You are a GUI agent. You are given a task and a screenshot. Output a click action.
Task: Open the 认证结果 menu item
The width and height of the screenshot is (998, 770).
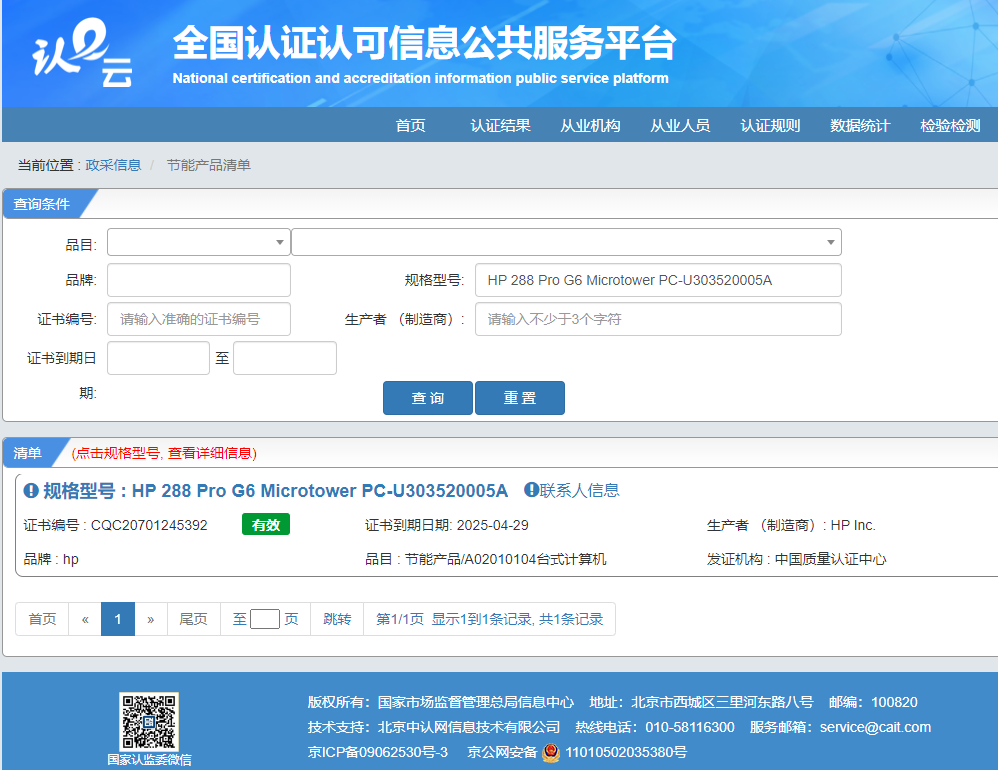(500, 125)
